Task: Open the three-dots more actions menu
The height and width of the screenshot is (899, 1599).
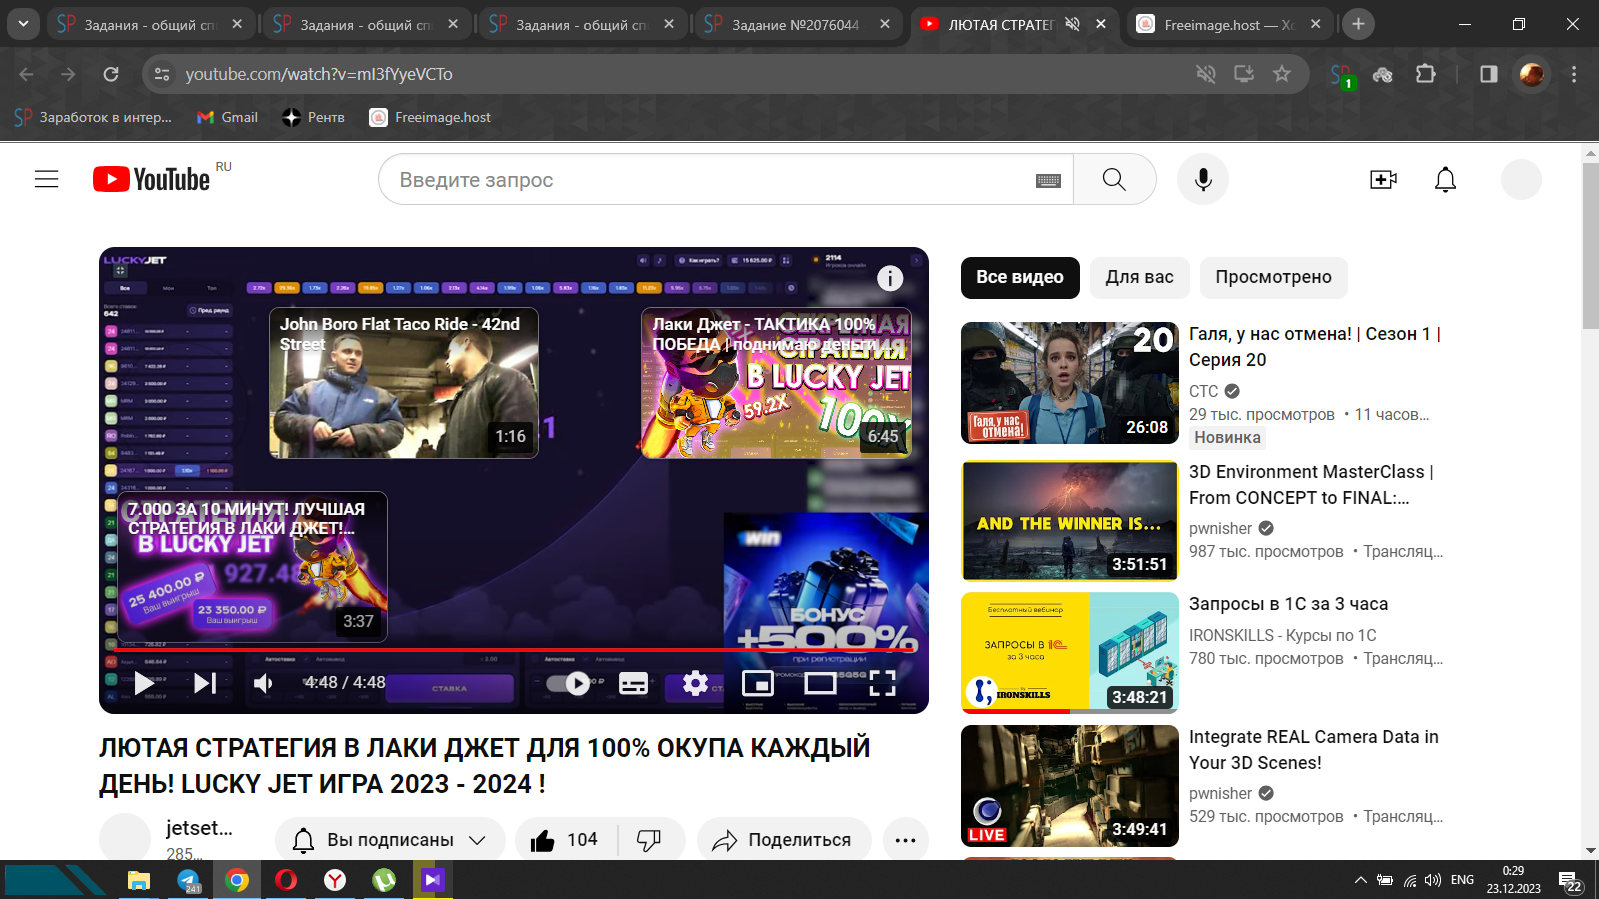Action: [x=905, y=840]
